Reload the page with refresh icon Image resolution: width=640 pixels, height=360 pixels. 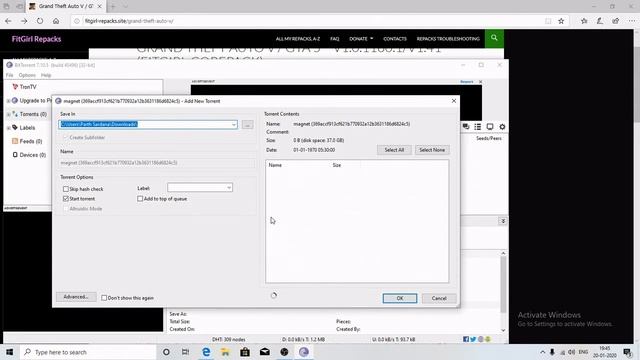[40, 21]
